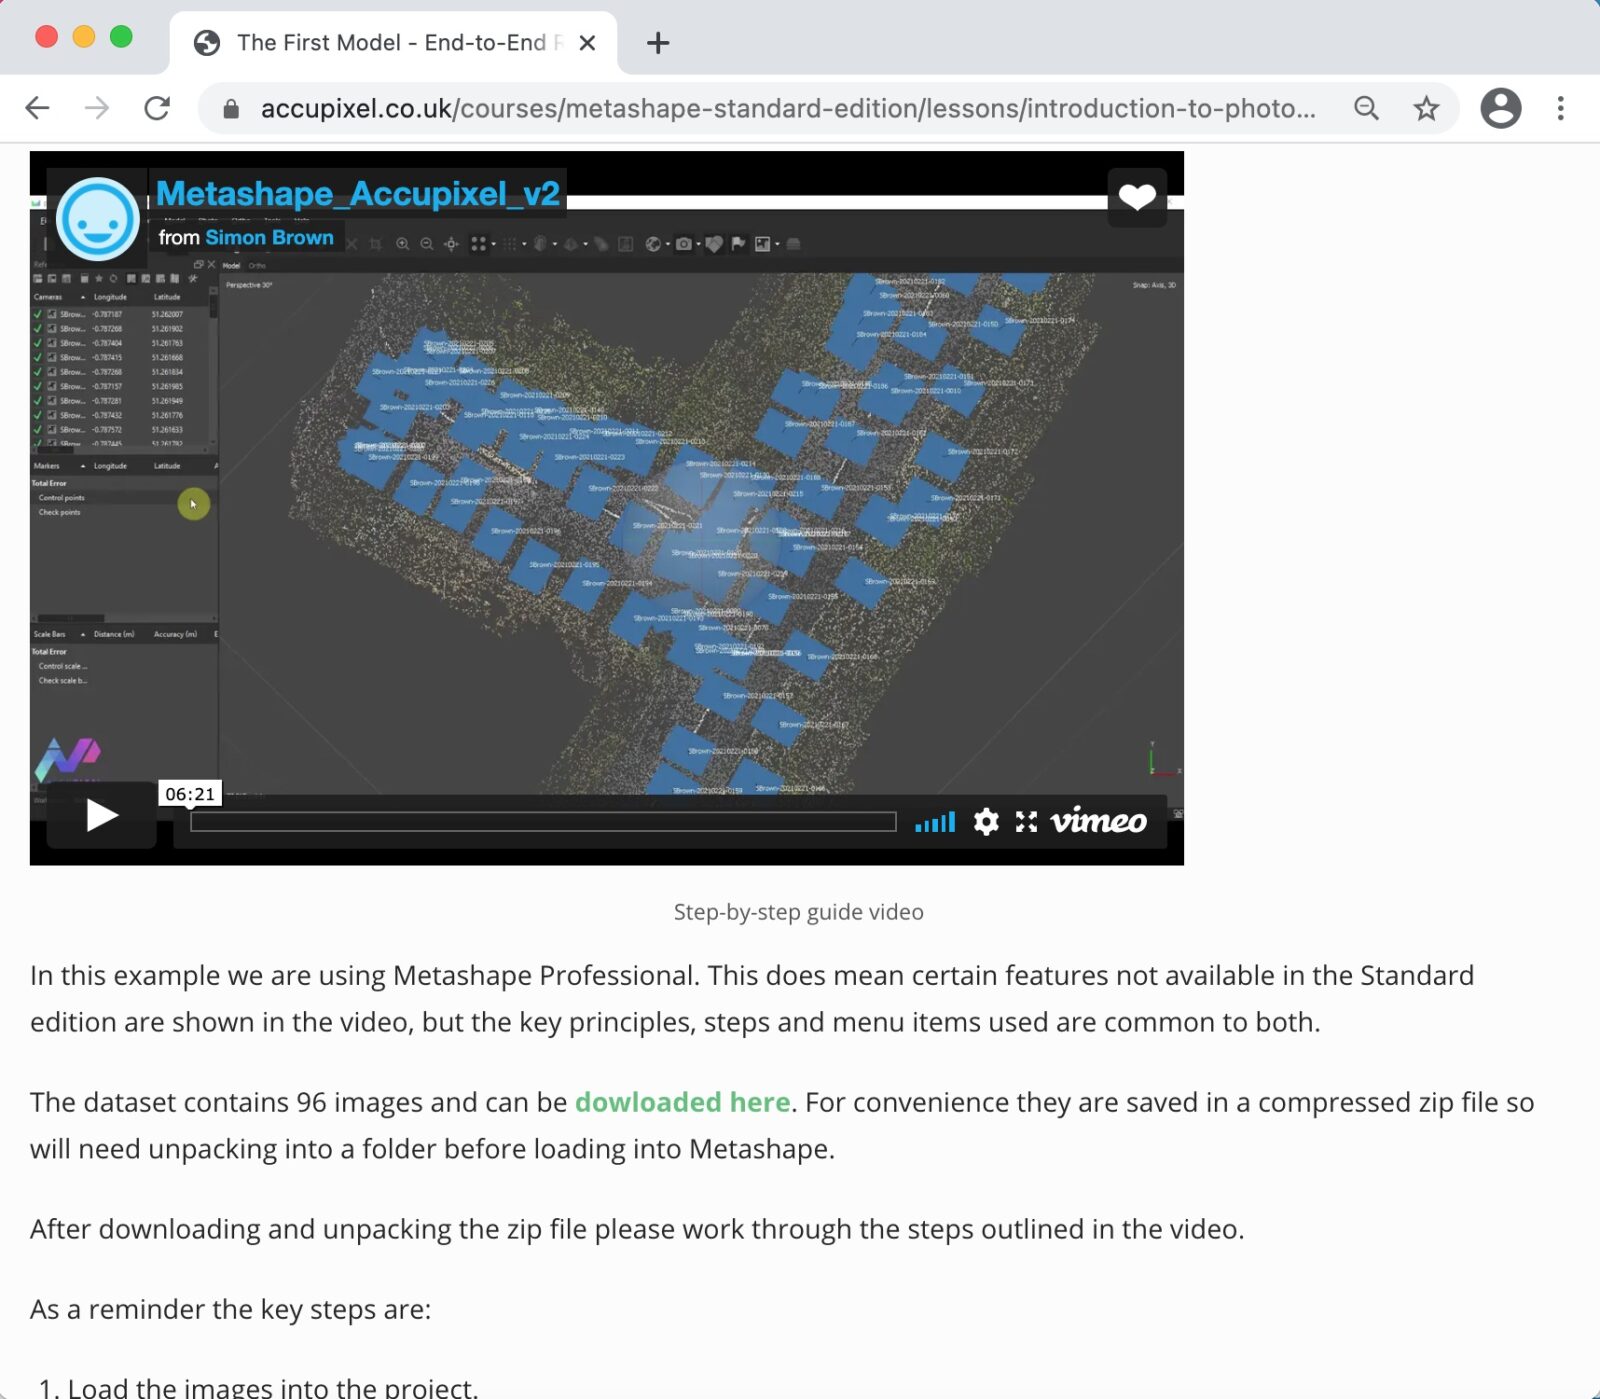Open the dropdown arrow next to the capture camera icon
The image size is (1600, 1399).
point(699,243)
